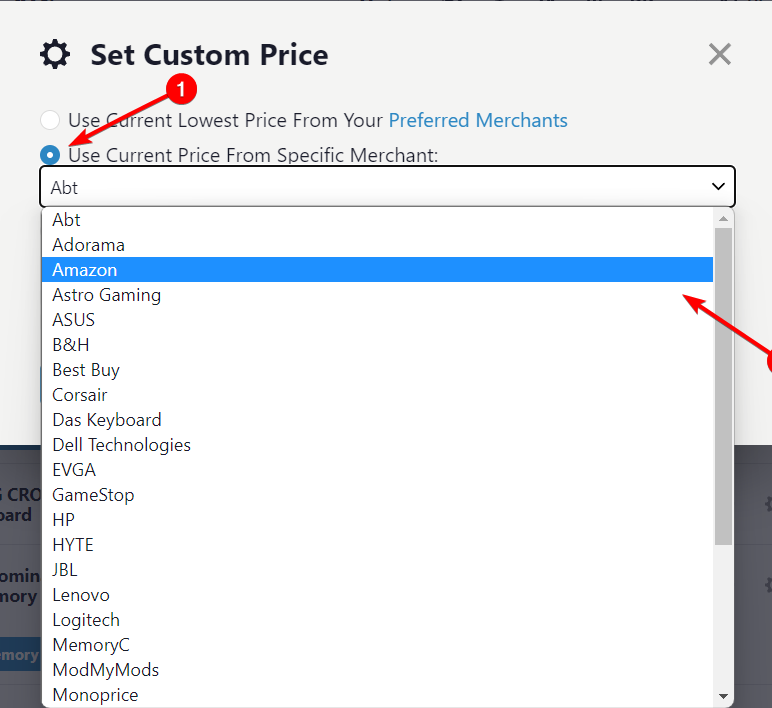Screen dimensions: 772x708
Task: Pick B&H from the merchant options
Action: point(70,345)
